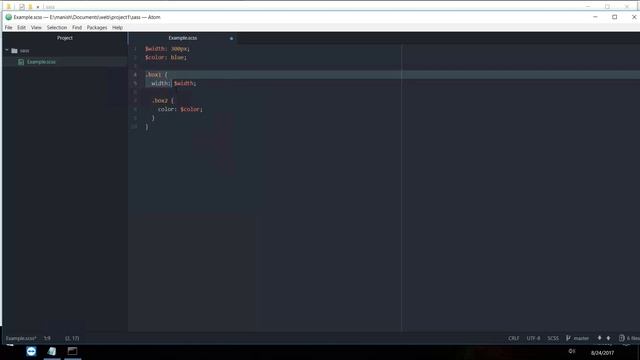Click the .box1 selector on line 4
This screenshot has width=640, height=360.
pyautogui.click(x=153, y=75)
